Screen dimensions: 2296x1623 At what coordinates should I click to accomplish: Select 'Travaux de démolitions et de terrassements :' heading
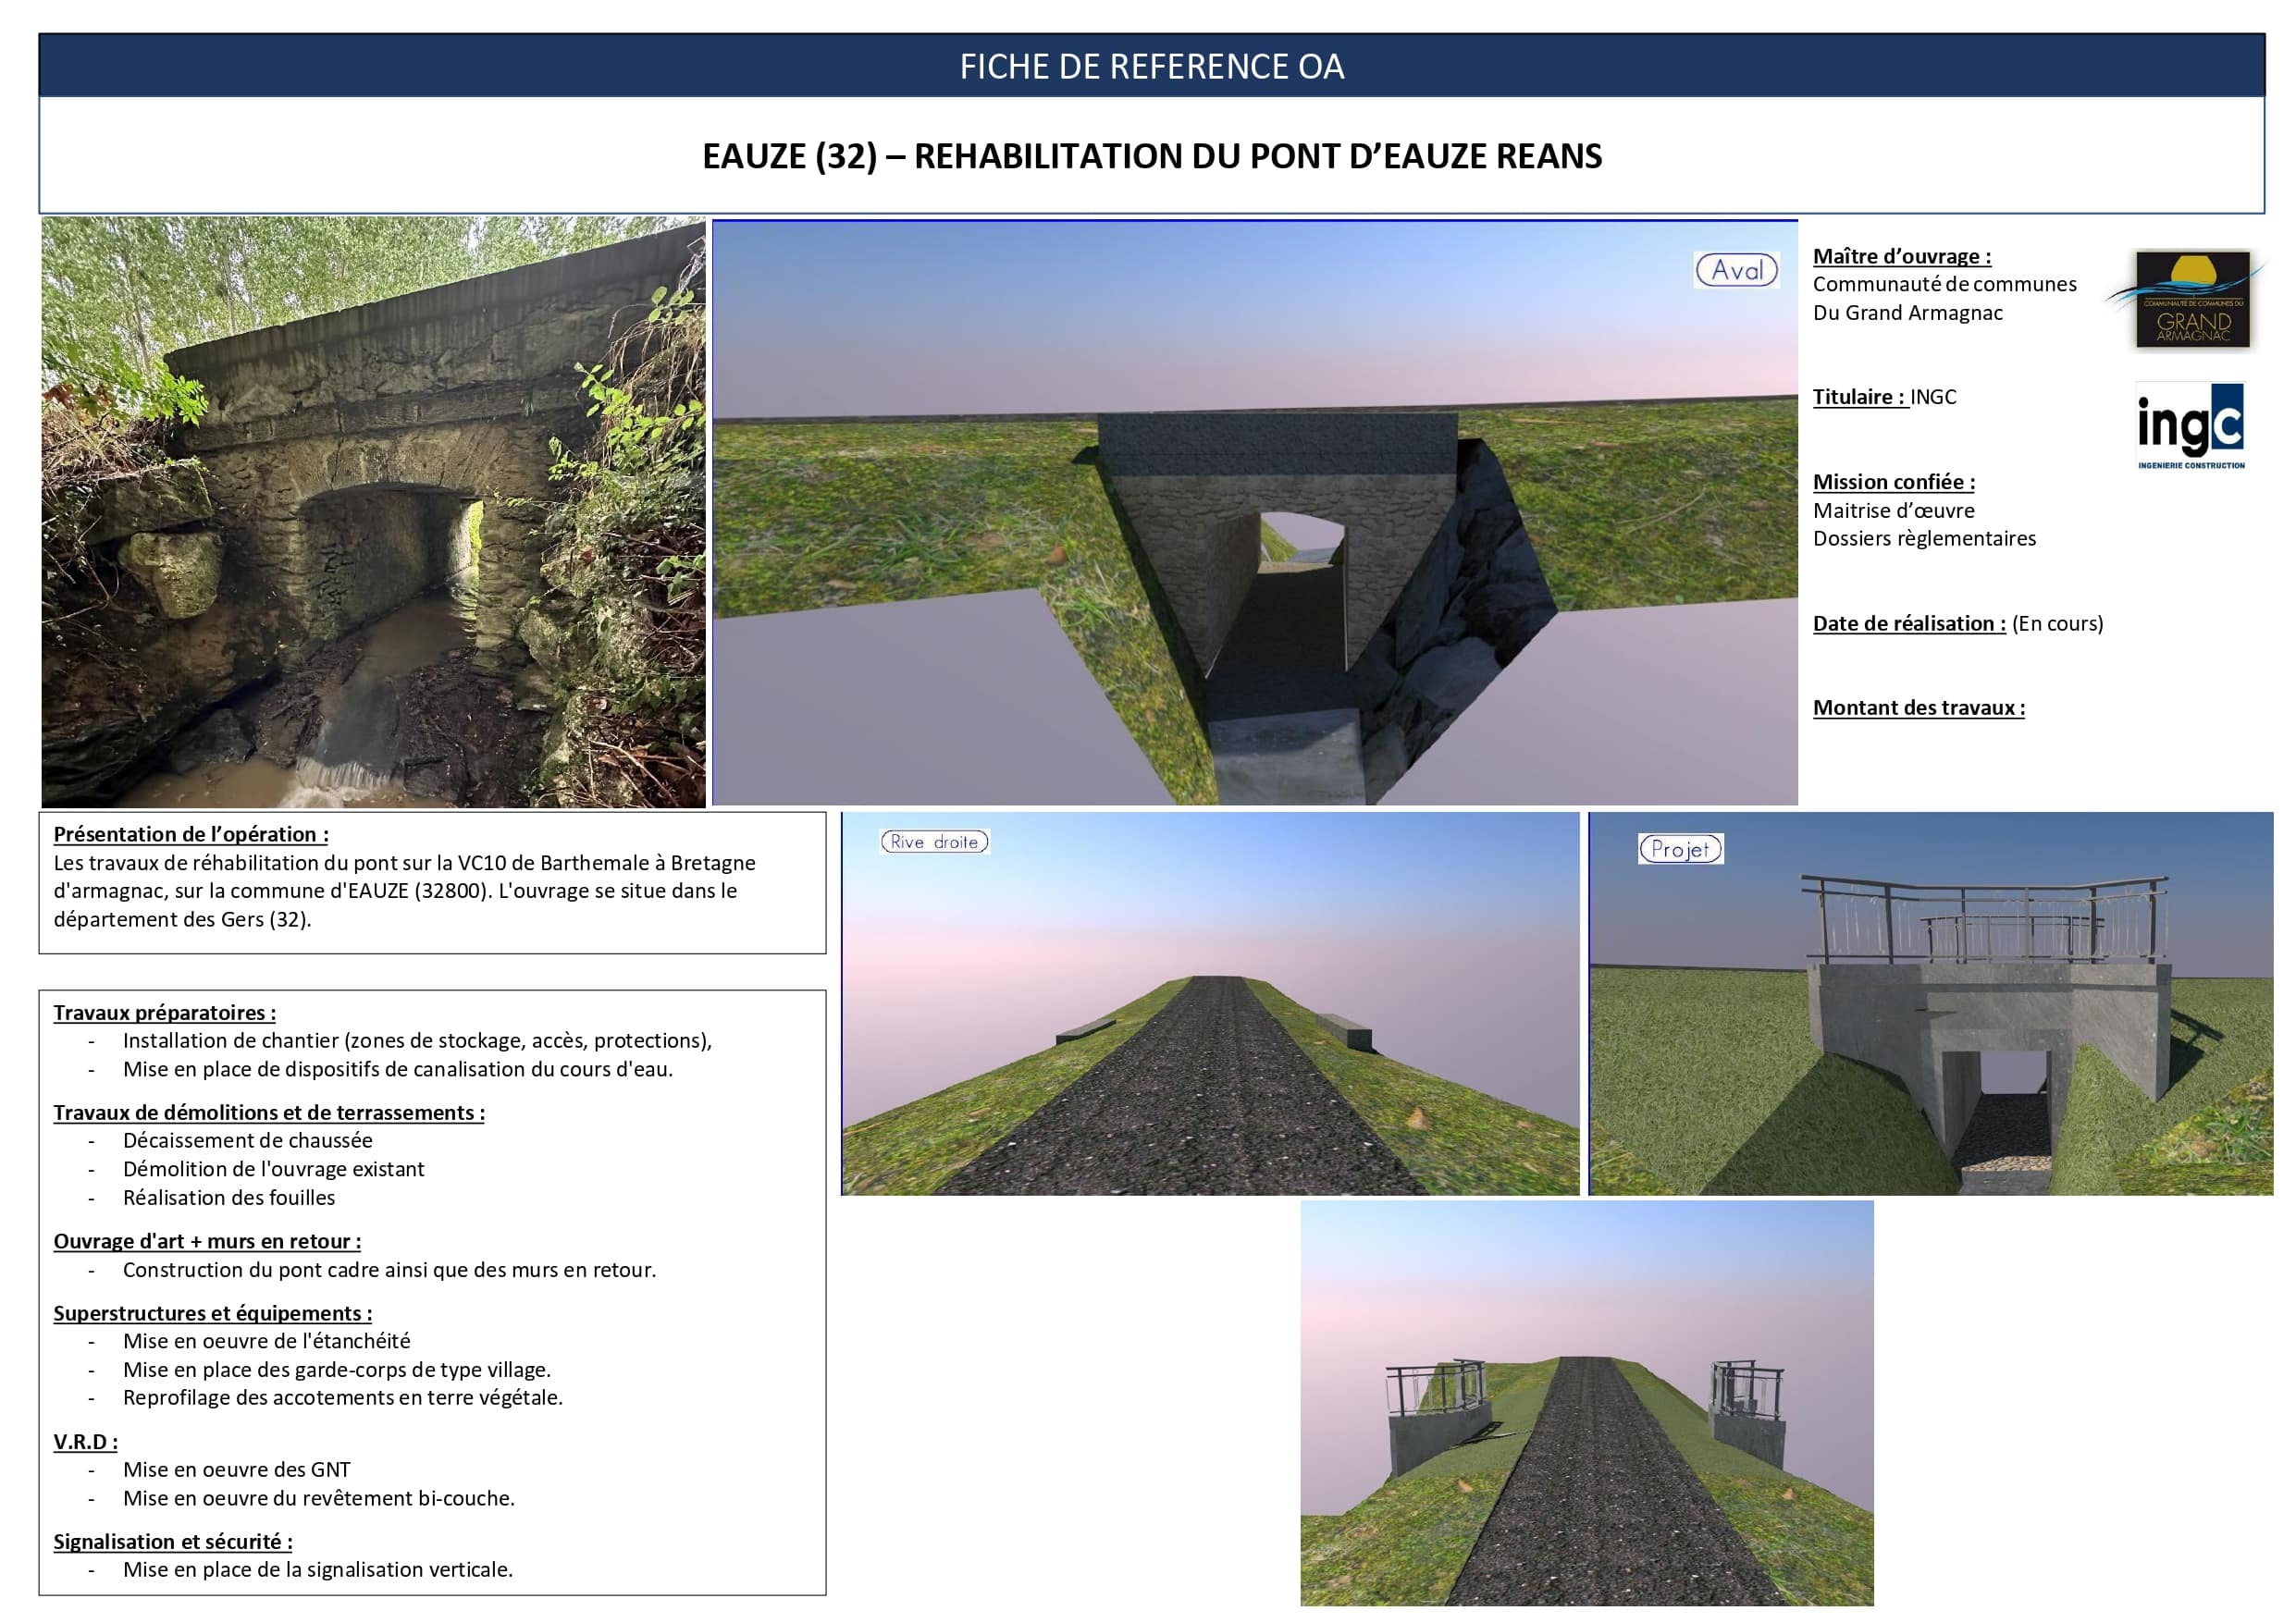(x=269, y=1113)
